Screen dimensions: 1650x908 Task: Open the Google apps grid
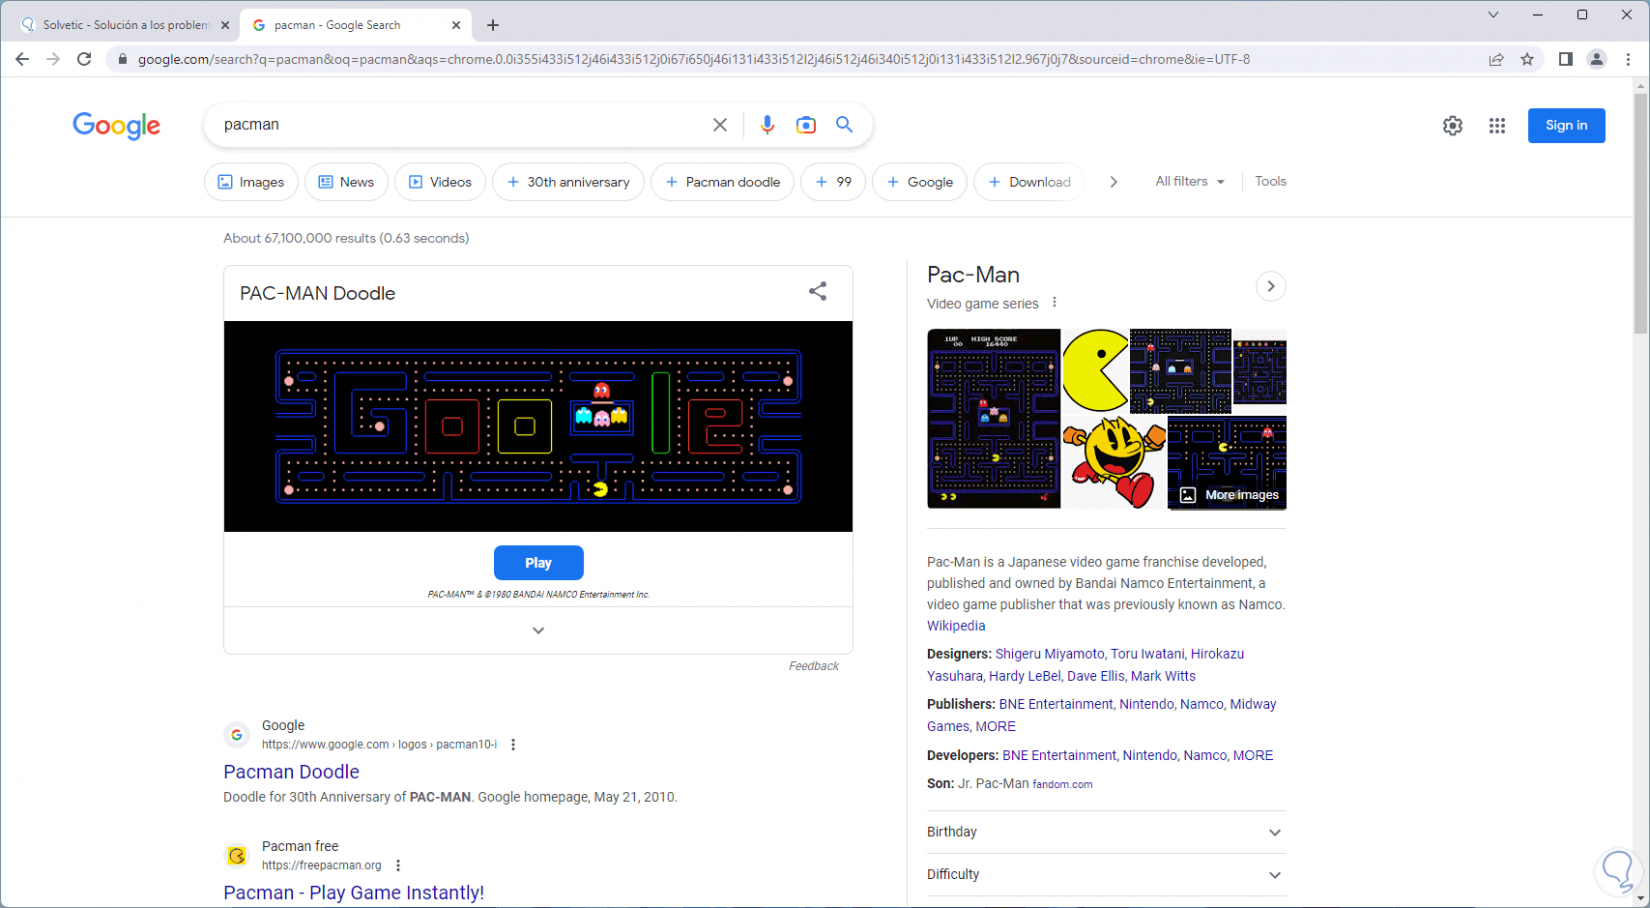1497,126
